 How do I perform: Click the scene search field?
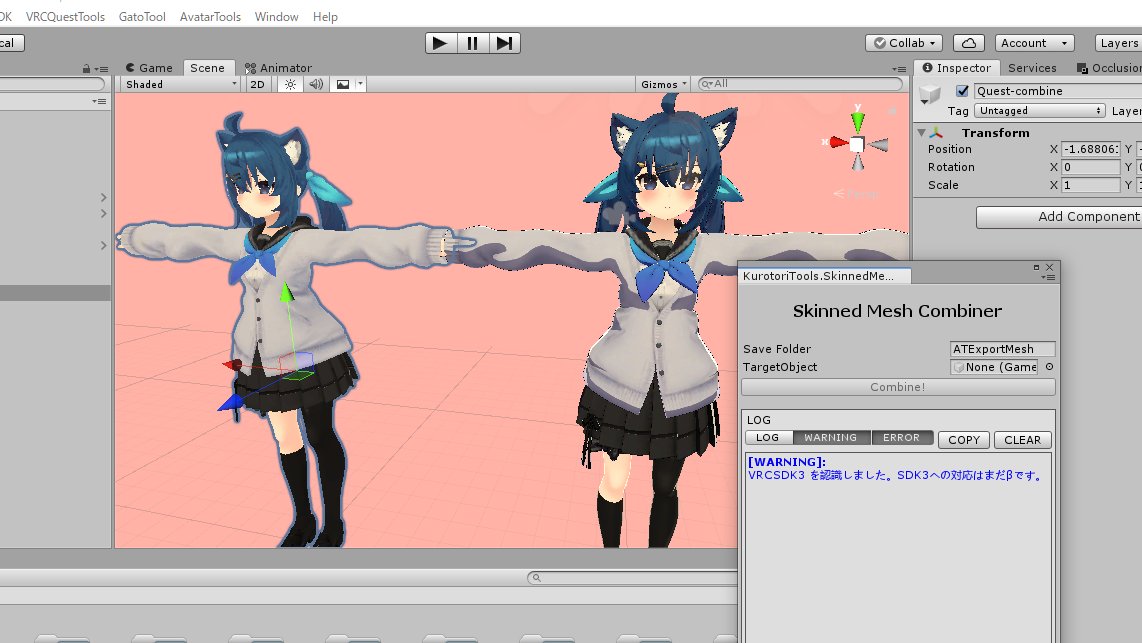point(800,84)
